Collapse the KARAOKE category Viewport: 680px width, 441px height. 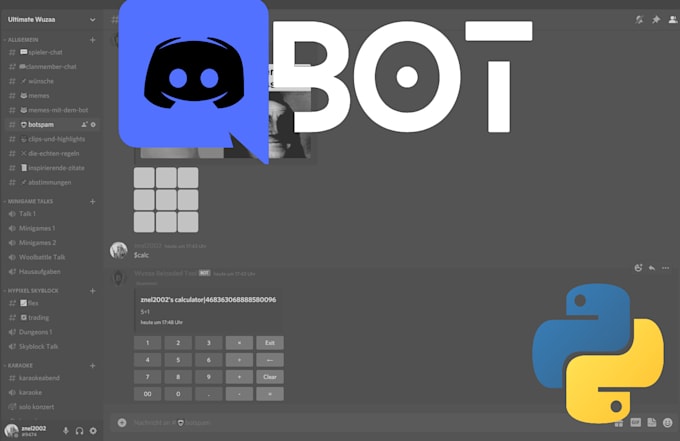click(x=20, y=366)
